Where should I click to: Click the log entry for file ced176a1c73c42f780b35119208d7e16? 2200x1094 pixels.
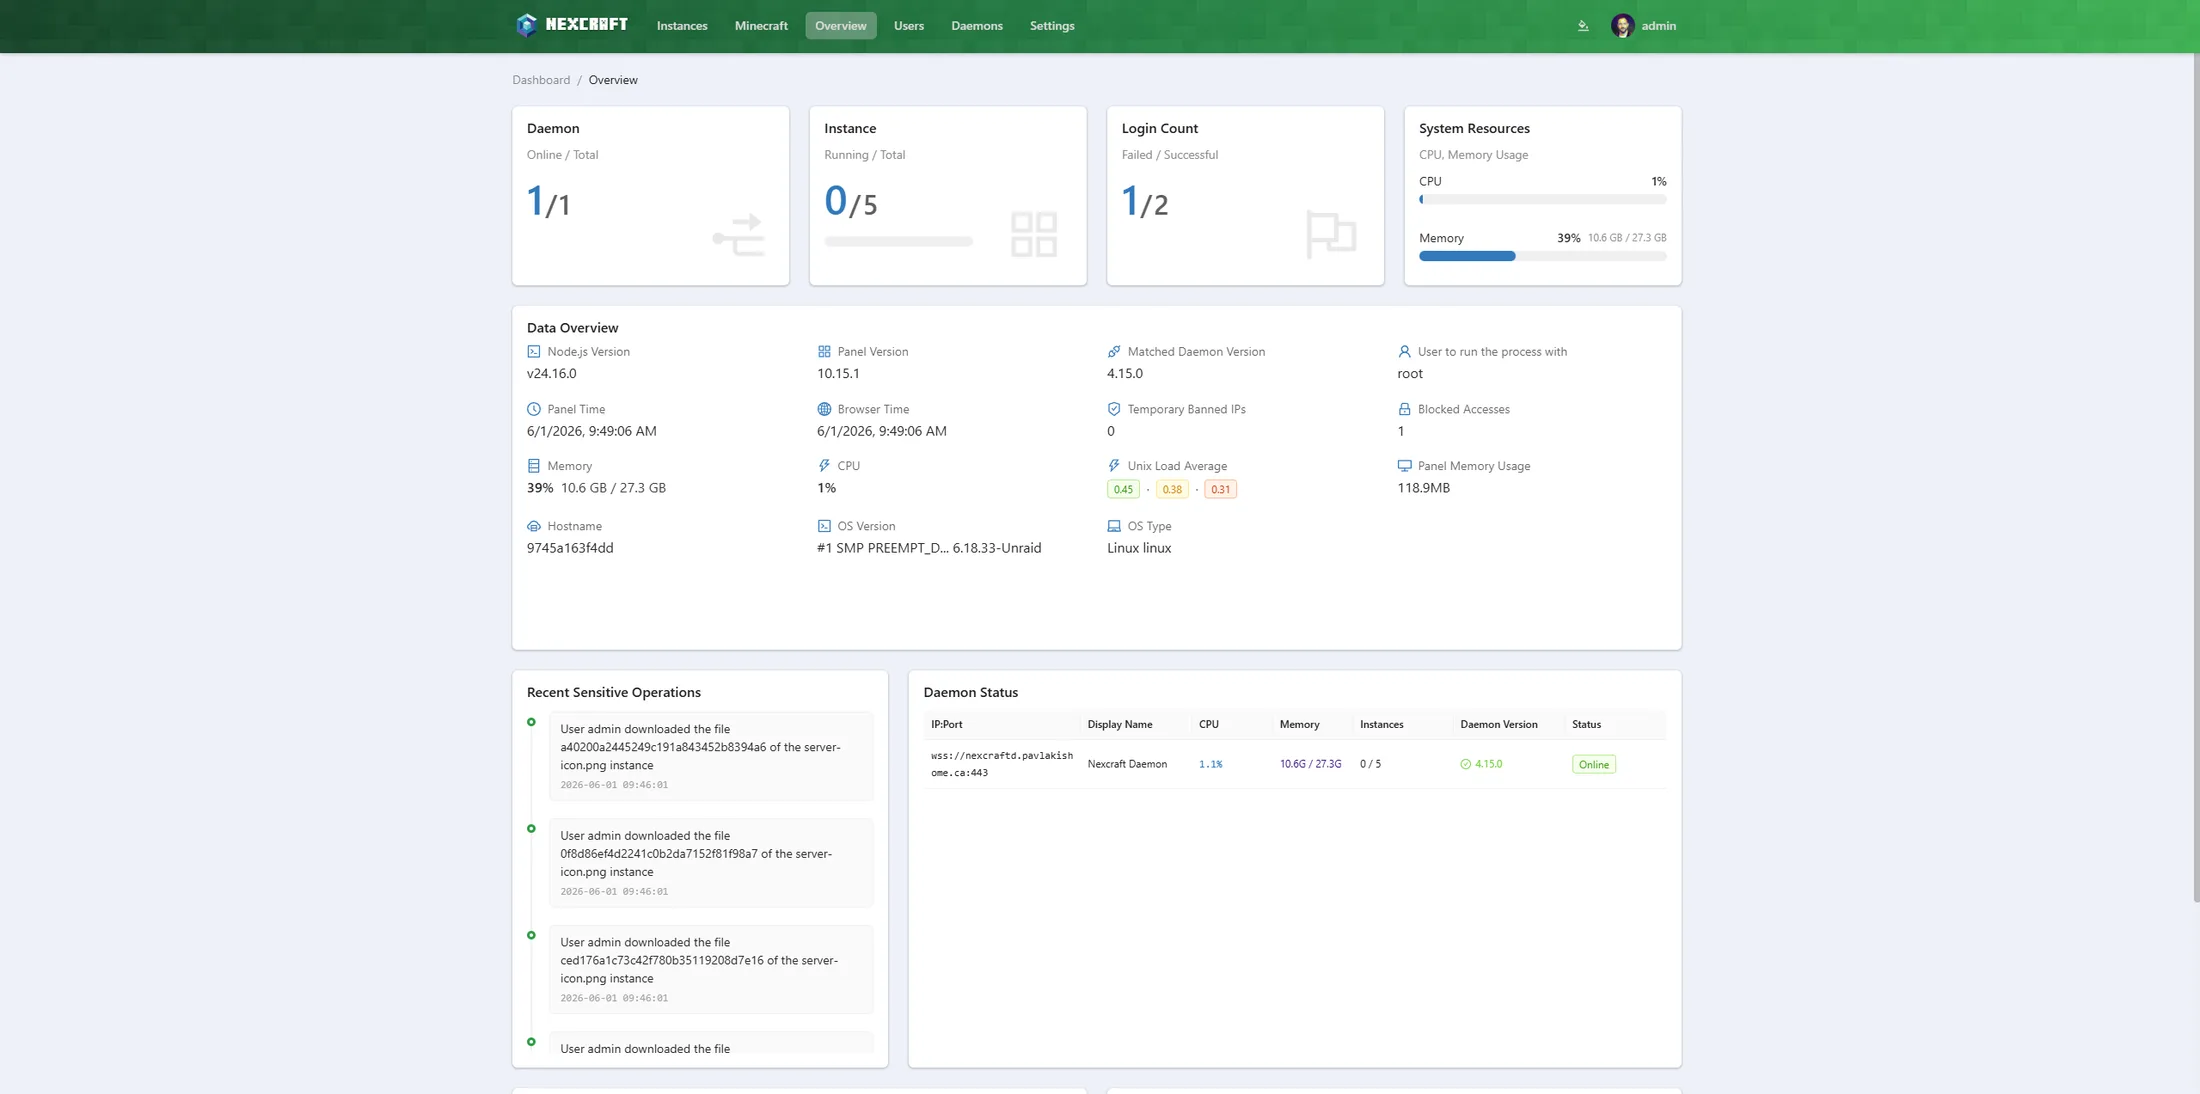pos(711,969)
